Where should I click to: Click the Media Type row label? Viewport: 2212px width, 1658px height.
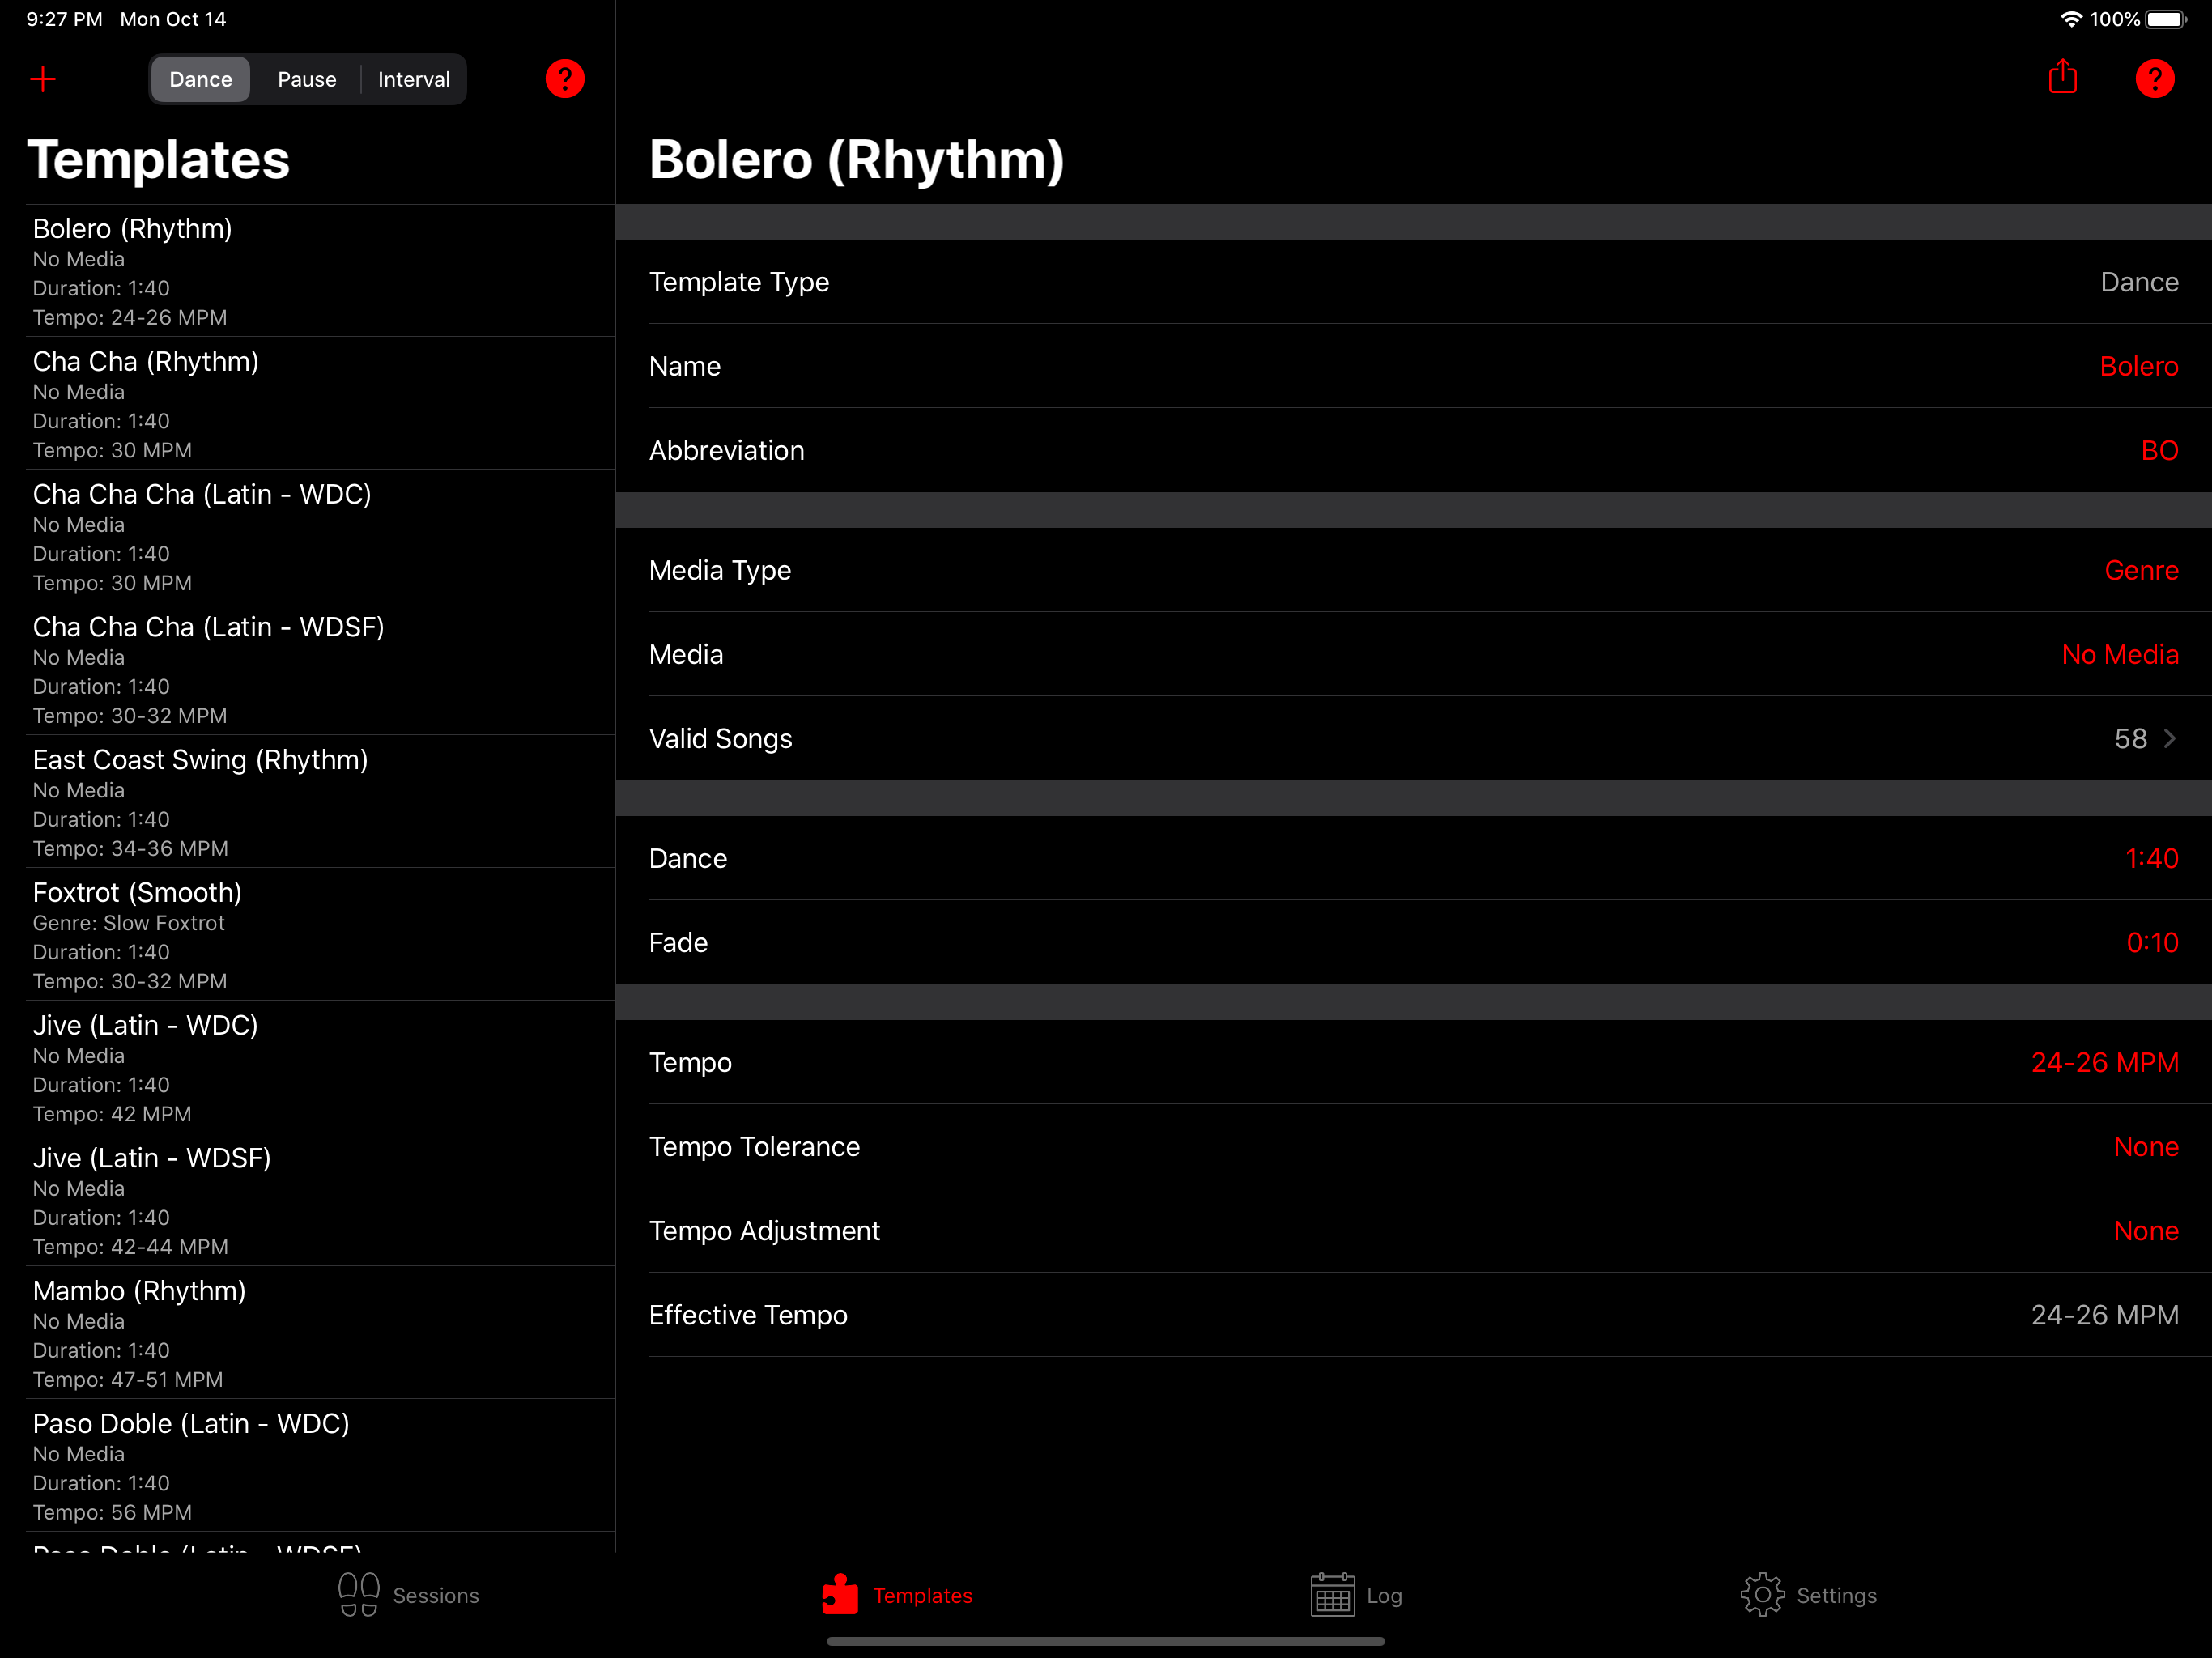(x=720, y=571)
